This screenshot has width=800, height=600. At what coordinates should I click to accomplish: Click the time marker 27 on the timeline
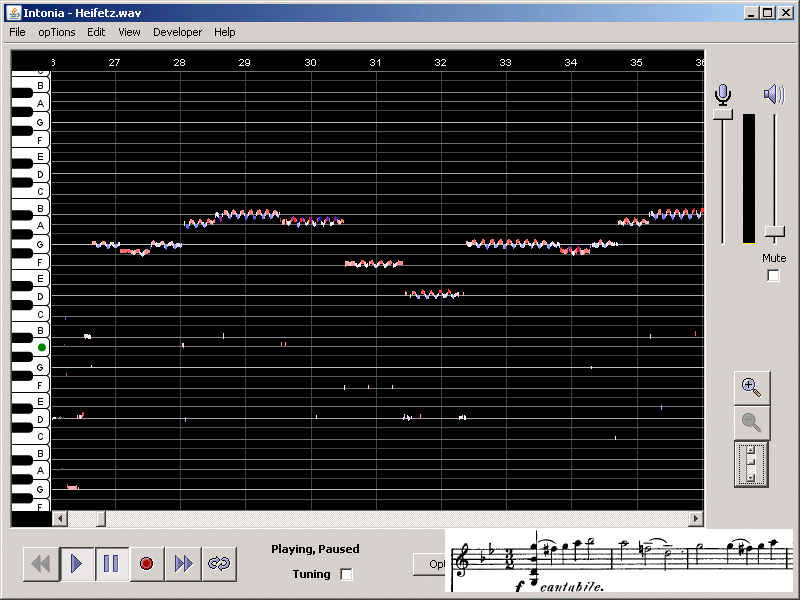114,62
